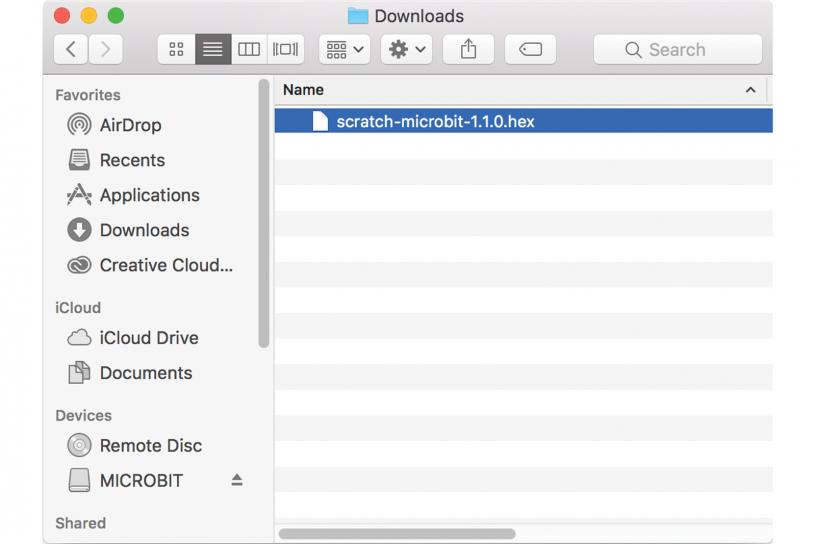Open AirDrop in the sidebar
Viewport: 816px width, 544px height.
(130, 125)
